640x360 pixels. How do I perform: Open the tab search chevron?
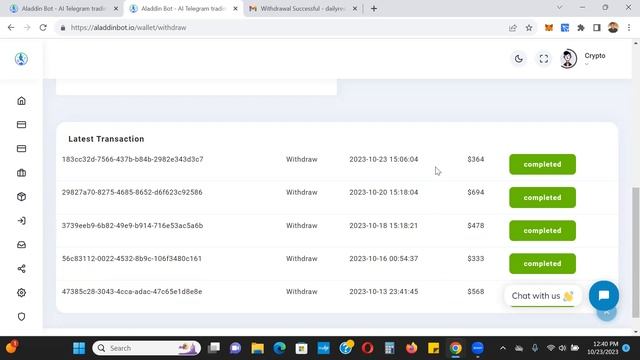(560, 7)
